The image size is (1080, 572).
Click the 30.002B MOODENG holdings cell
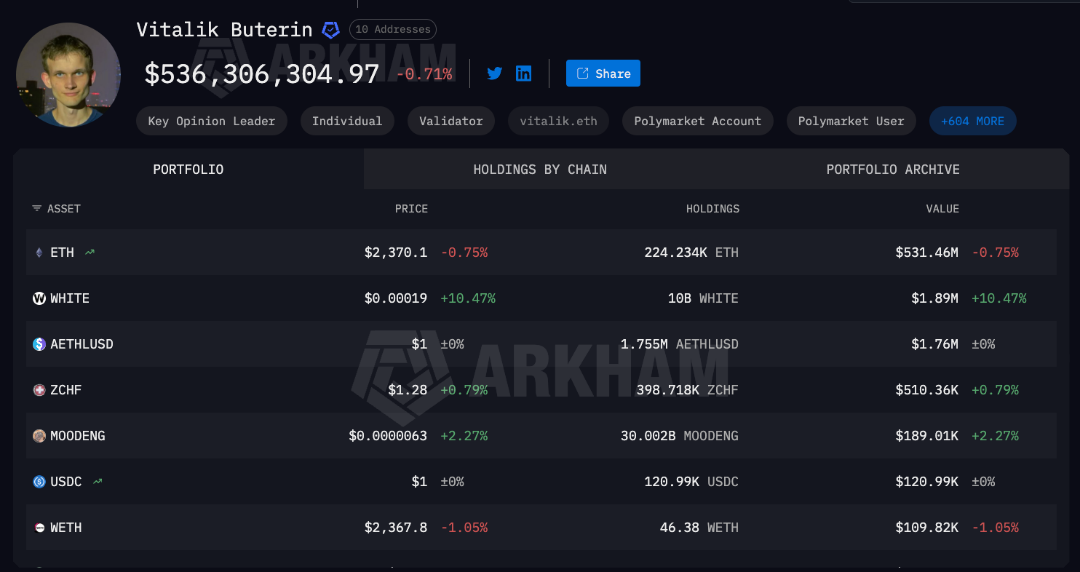679,436
